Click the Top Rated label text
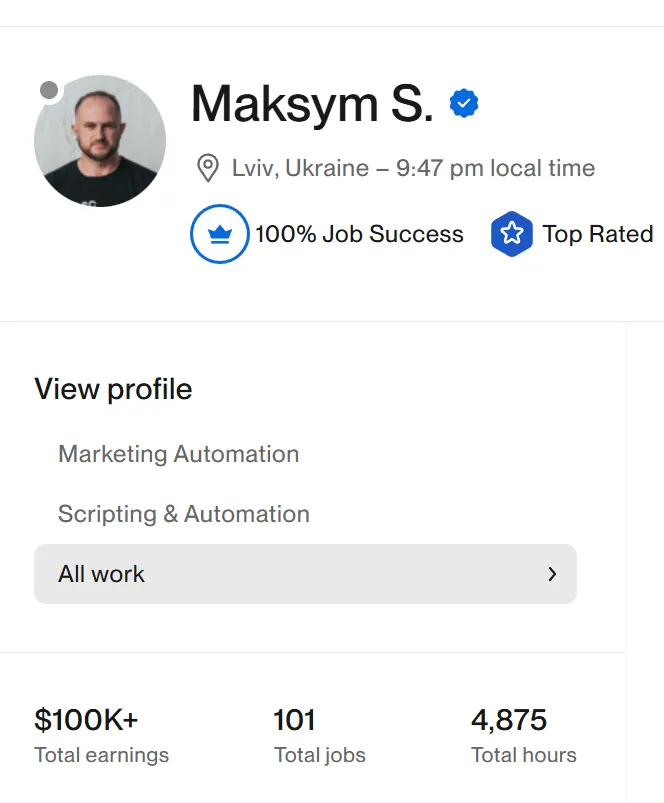Image resolution: width=664 pixels, height=803 pixels. pyautogui.click(x=597, y=234)
